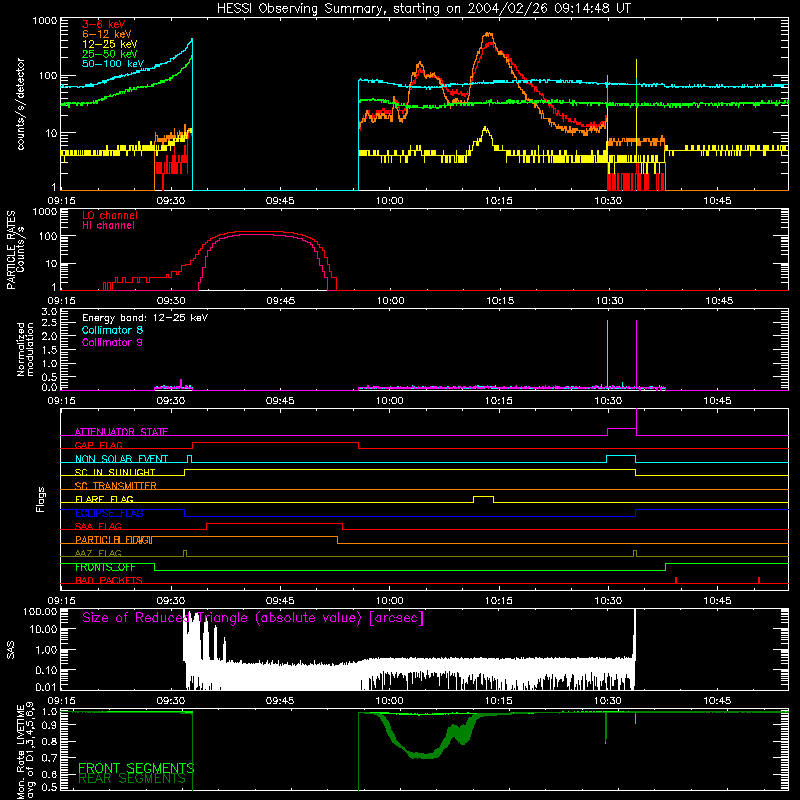
Task: Click the SC_IN_SUNLIGHT flag label
Action: coord(115,472)
